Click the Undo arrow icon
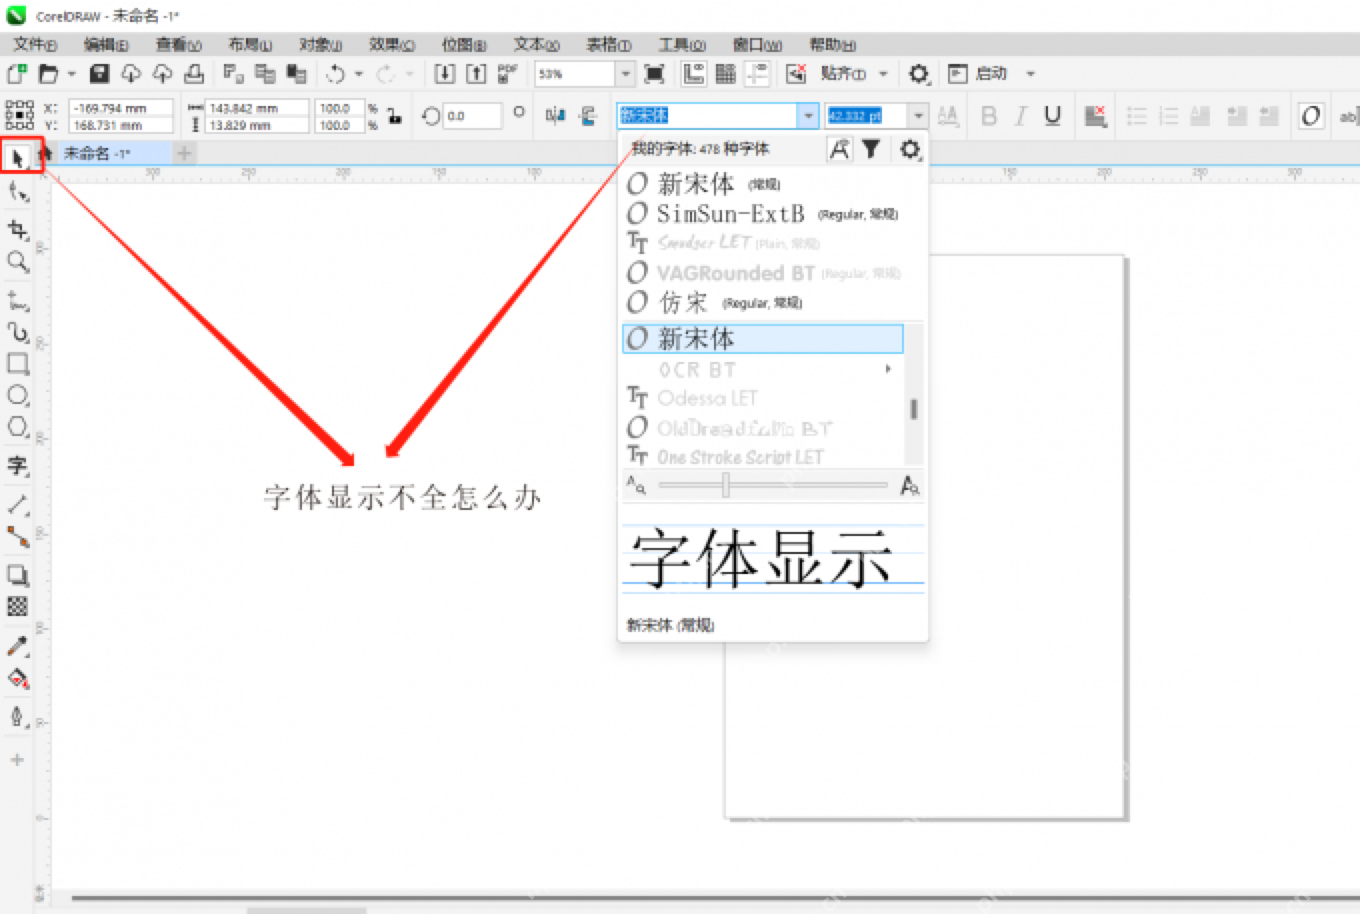 pyautogui.click(x=336, y=73)
